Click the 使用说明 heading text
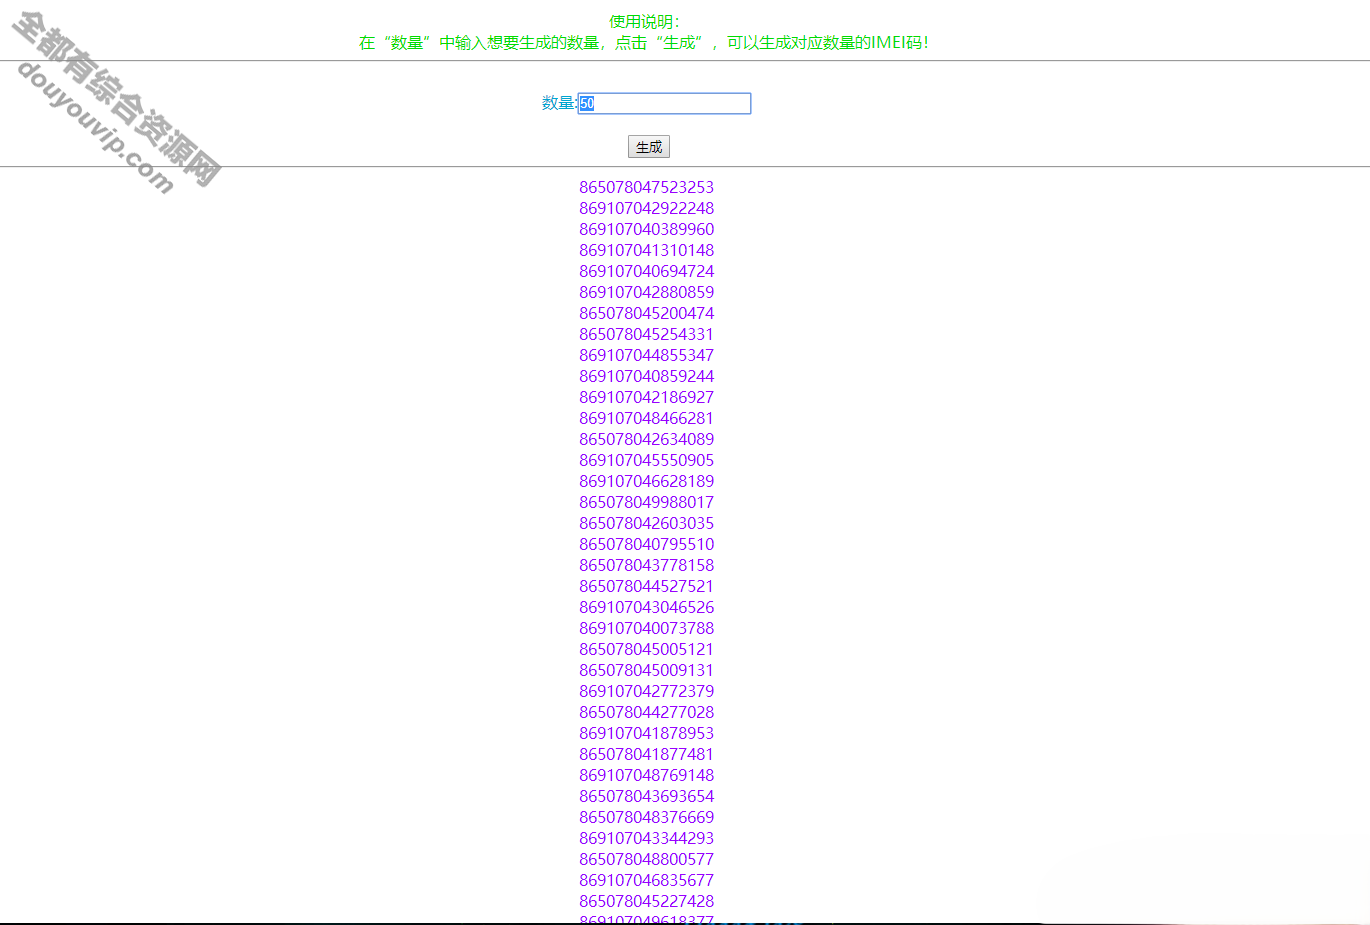The image size is (1370, 925). [x=644, y=21]
